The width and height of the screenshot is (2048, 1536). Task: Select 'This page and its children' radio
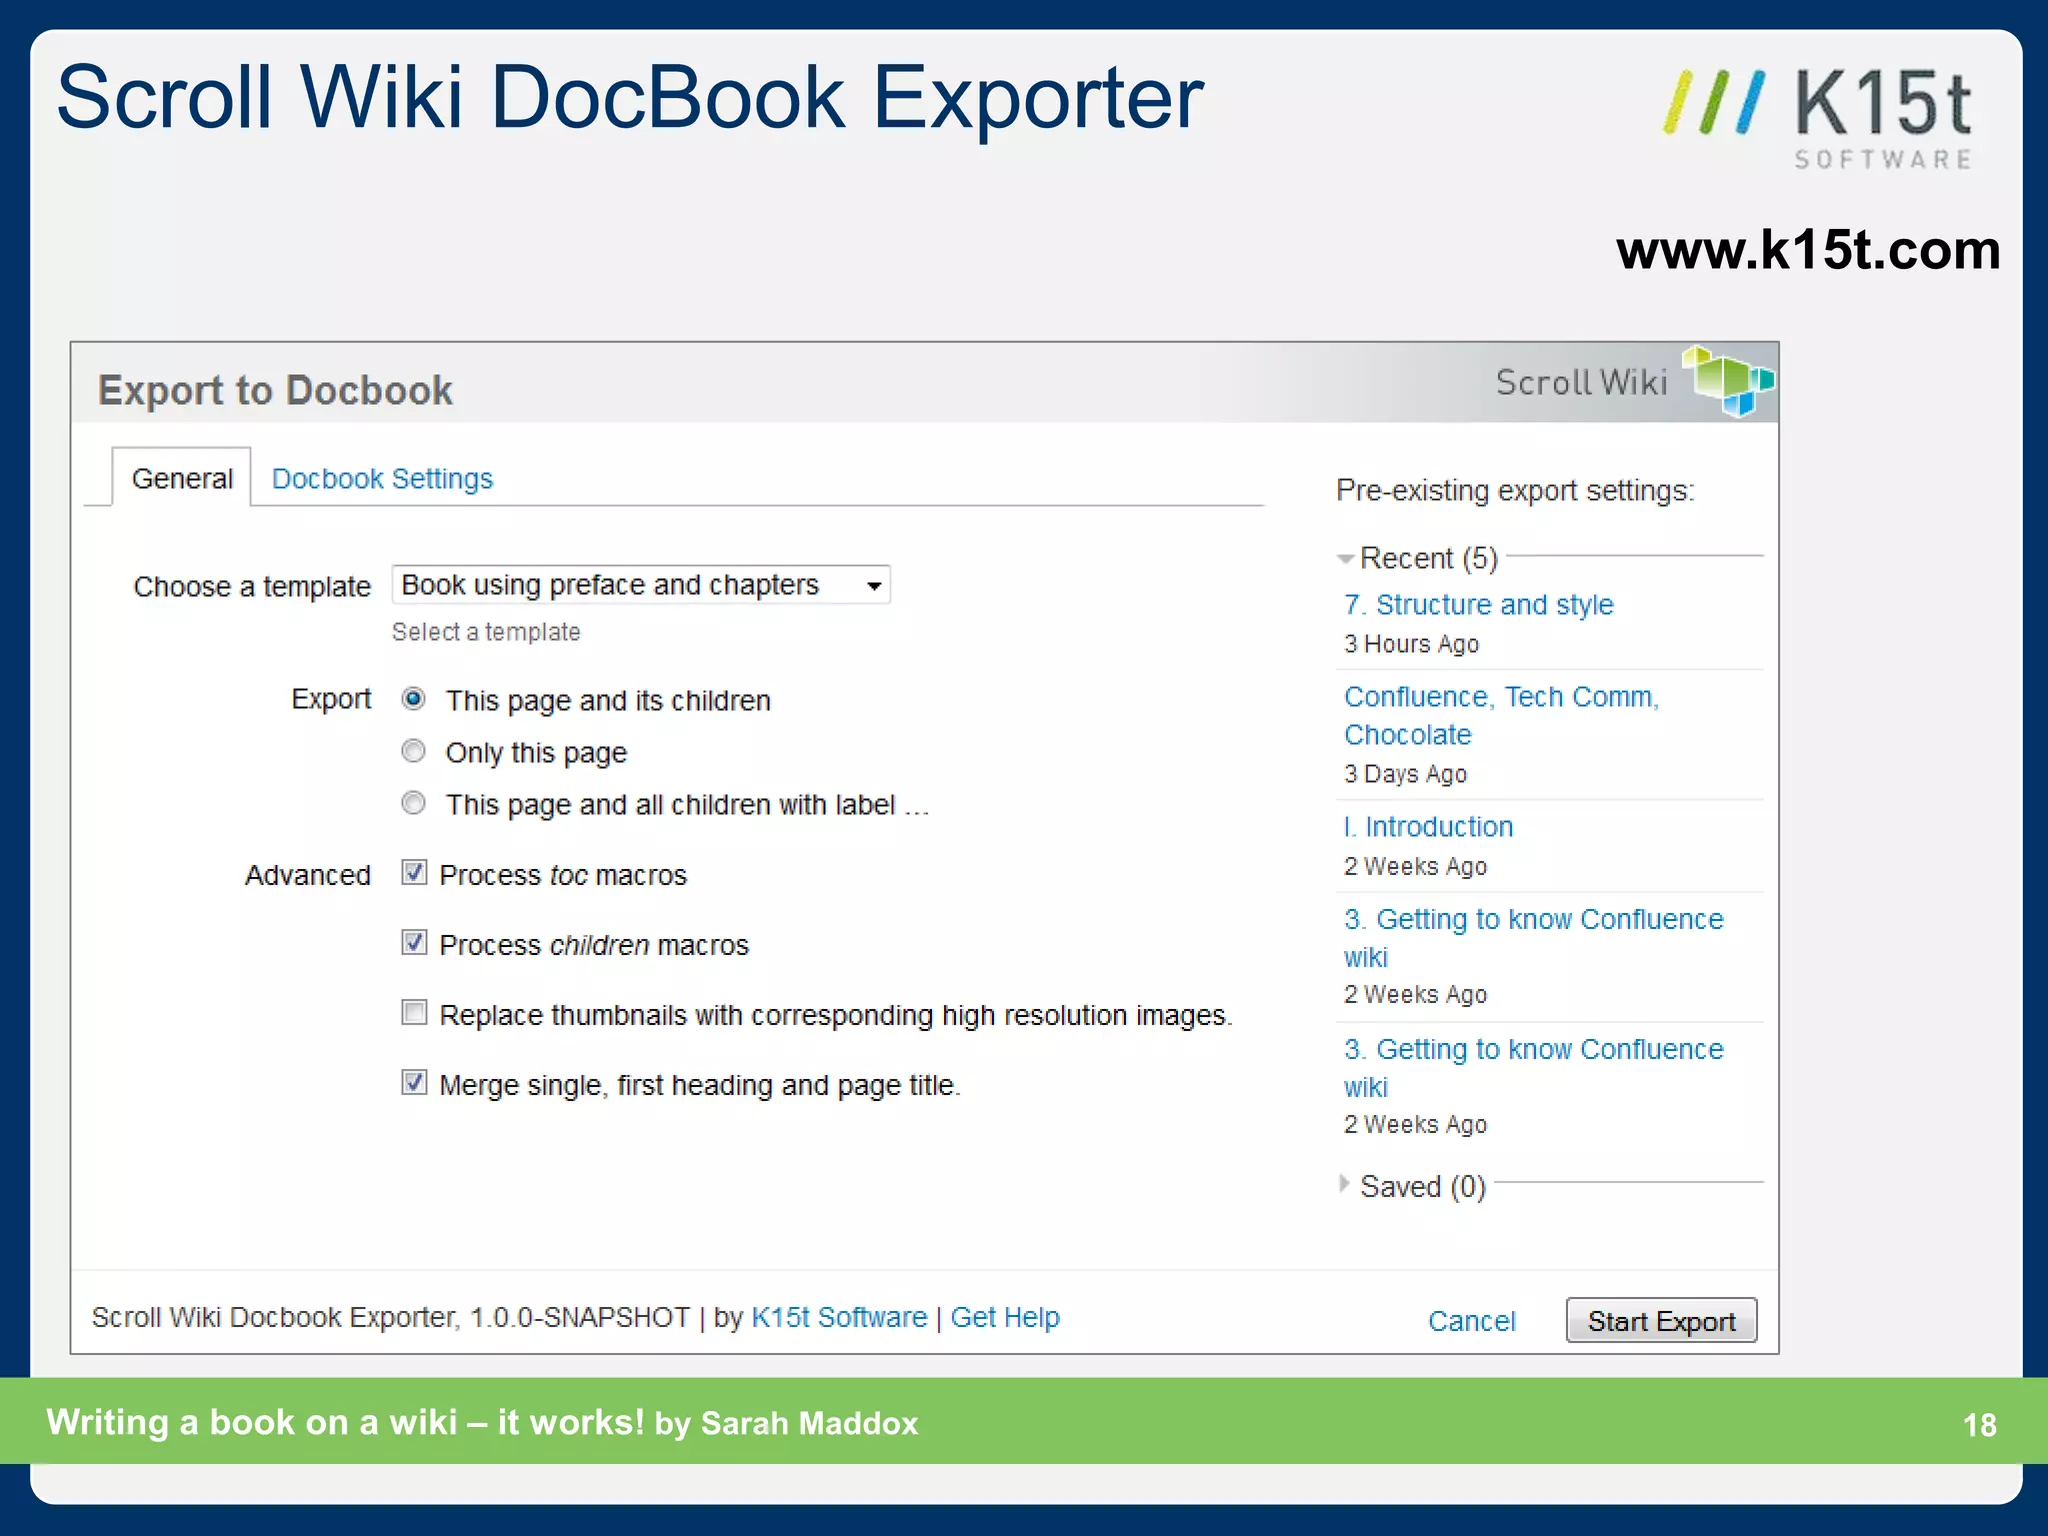[x=413, y=699]
